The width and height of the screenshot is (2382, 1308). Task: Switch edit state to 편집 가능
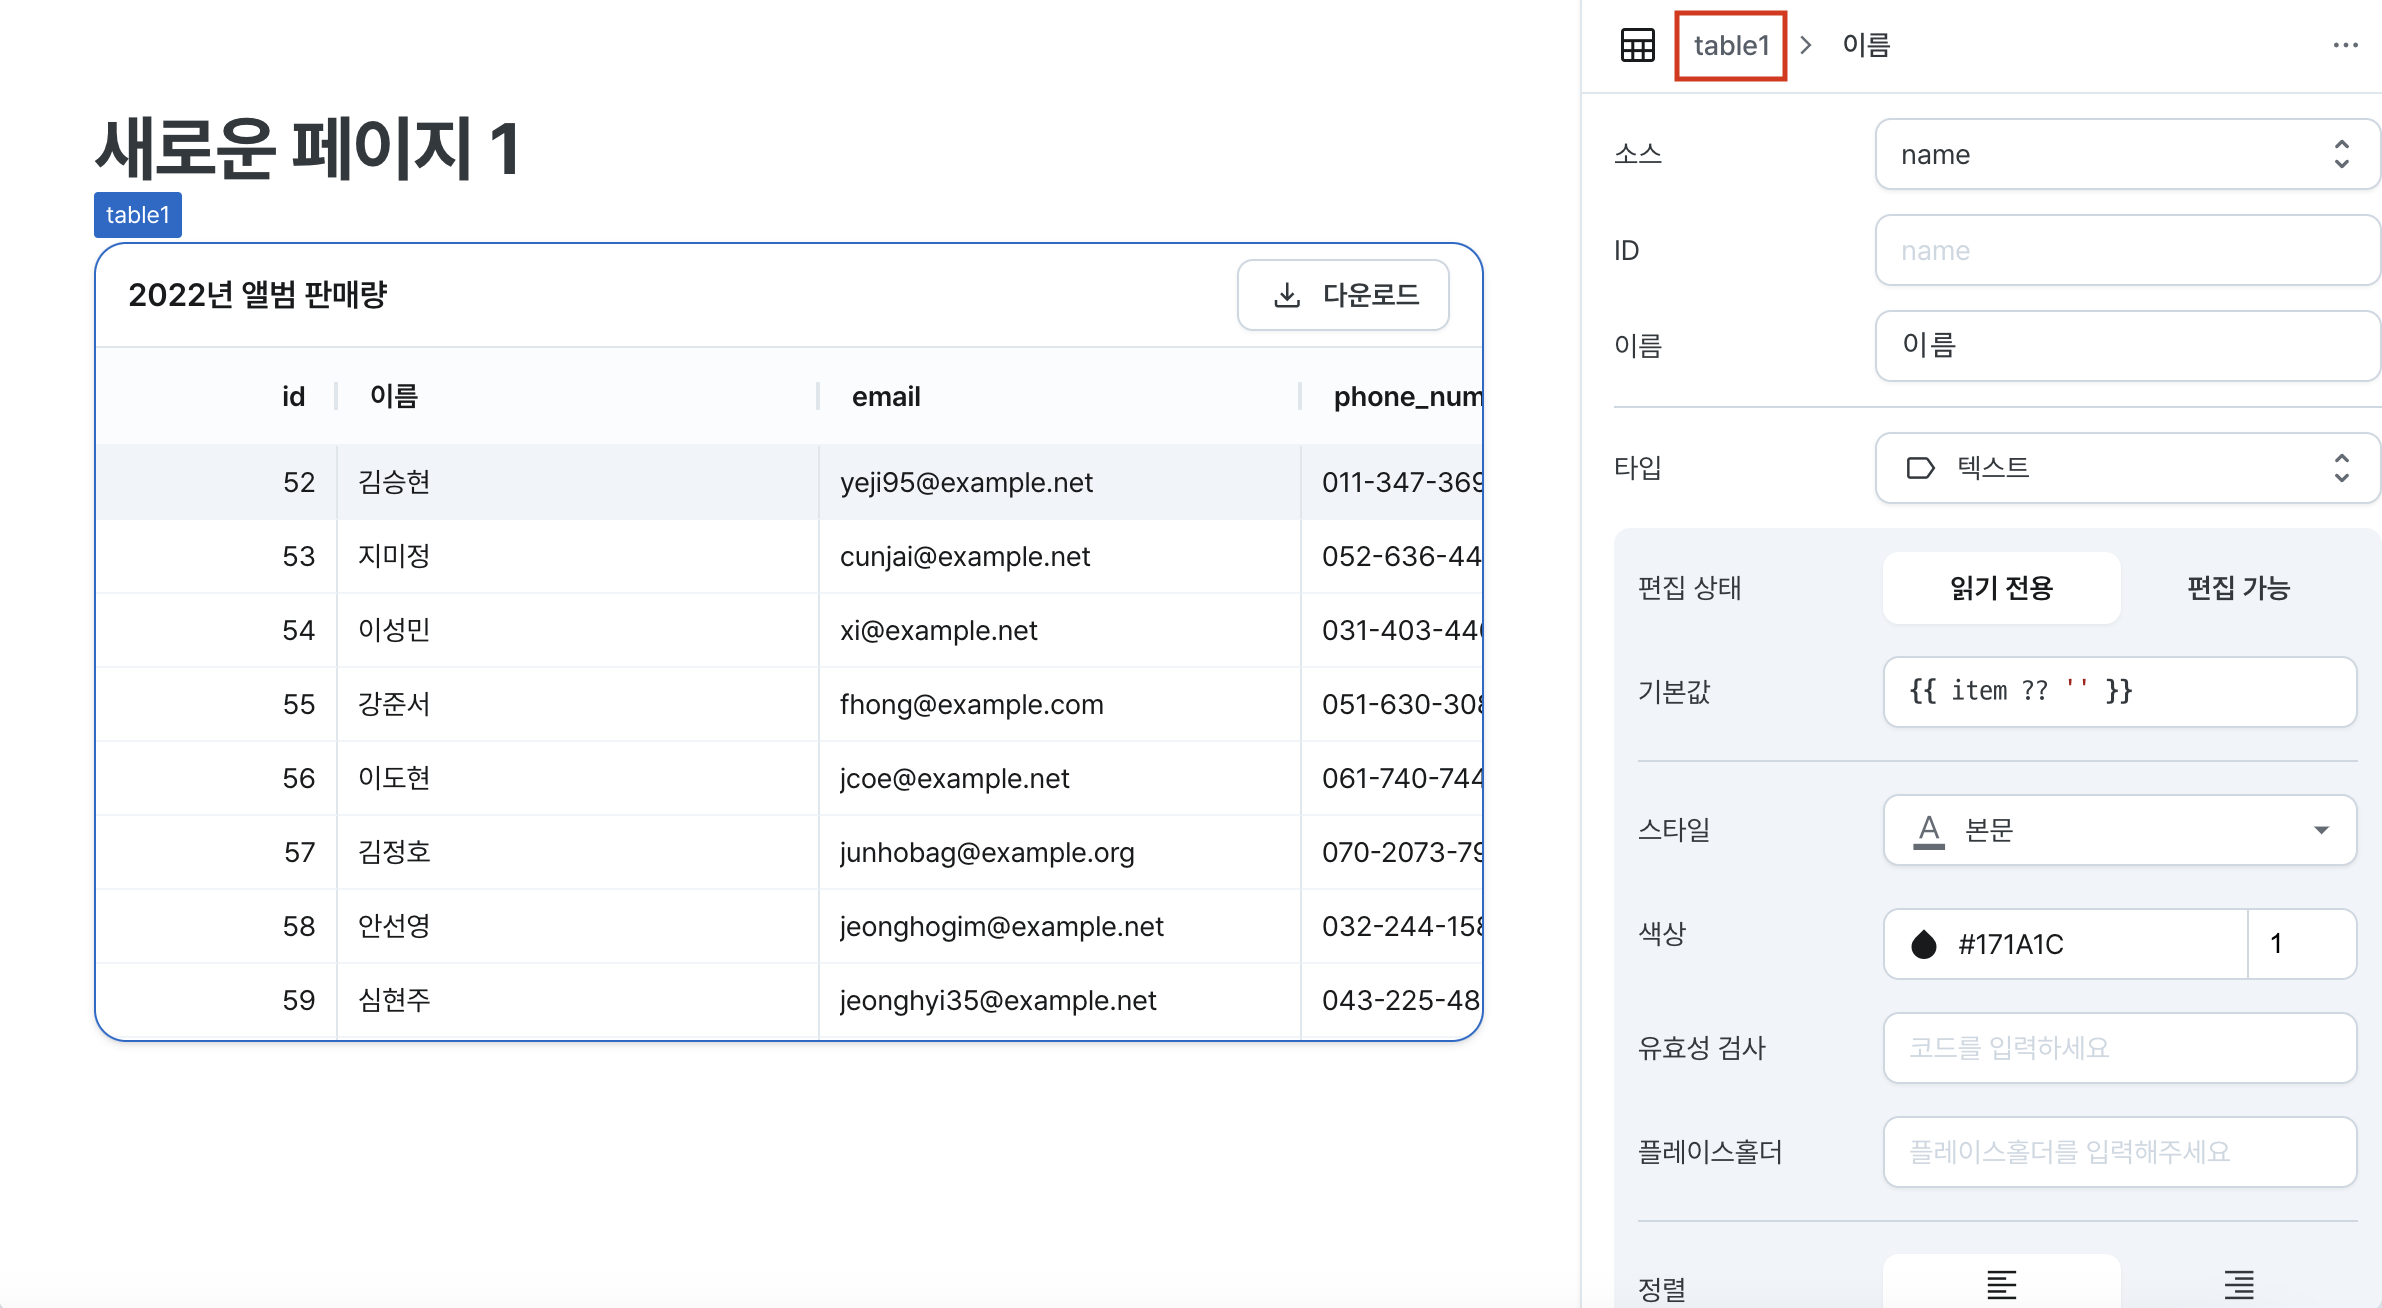[2238, 588]
